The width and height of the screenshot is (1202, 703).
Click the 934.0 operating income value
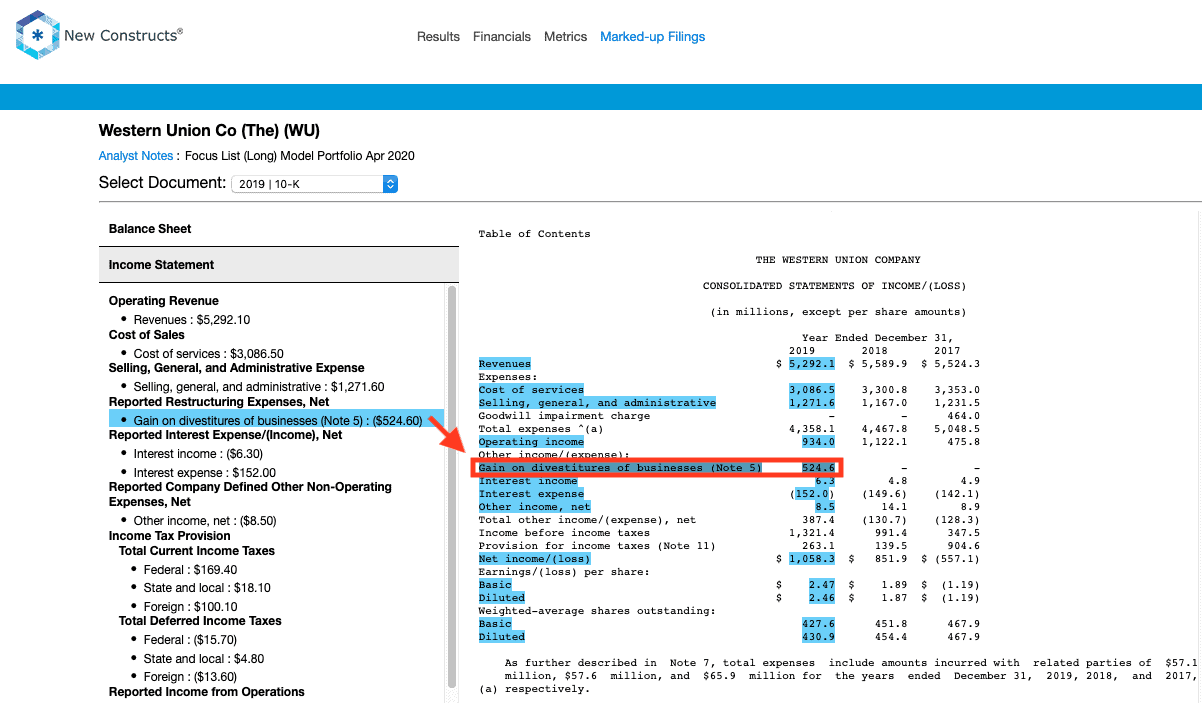click(818, 442)
